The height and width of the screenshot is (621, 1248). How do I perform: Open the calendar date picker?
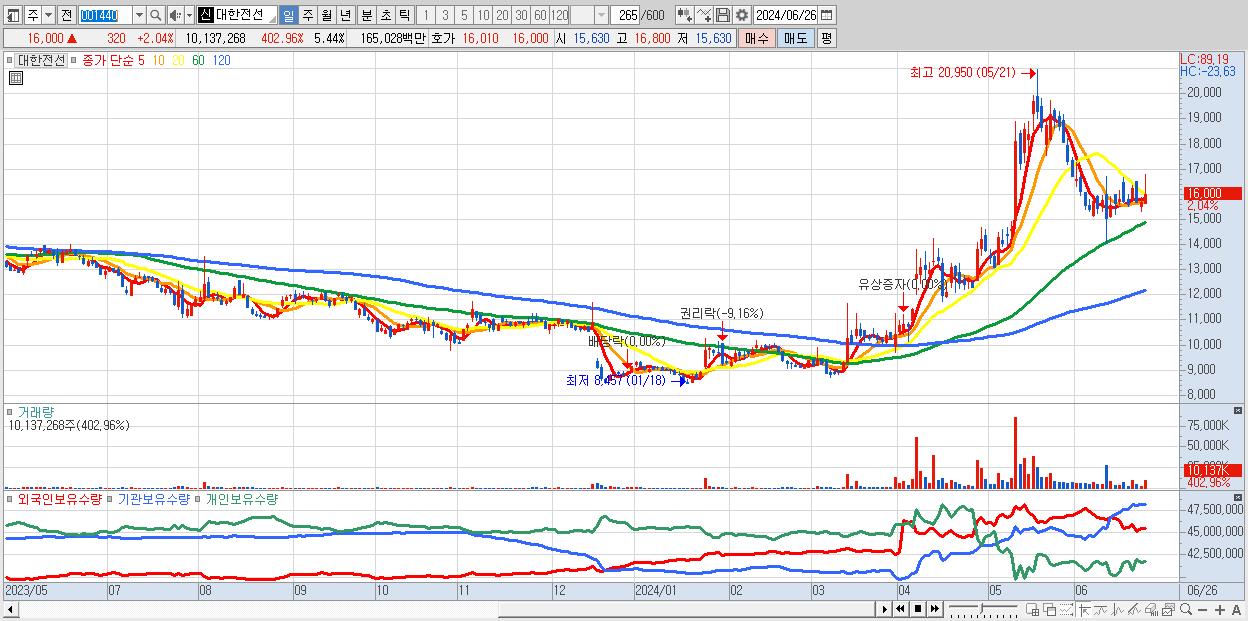coord(826,15)
